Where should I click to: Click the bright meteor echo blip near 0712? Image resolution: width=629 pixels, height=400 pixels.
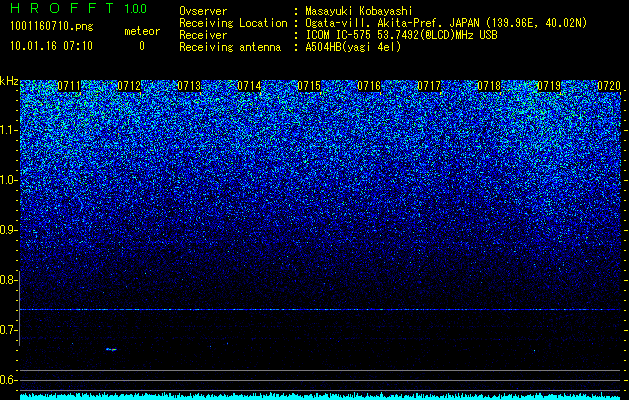click(x=111, y=349)
